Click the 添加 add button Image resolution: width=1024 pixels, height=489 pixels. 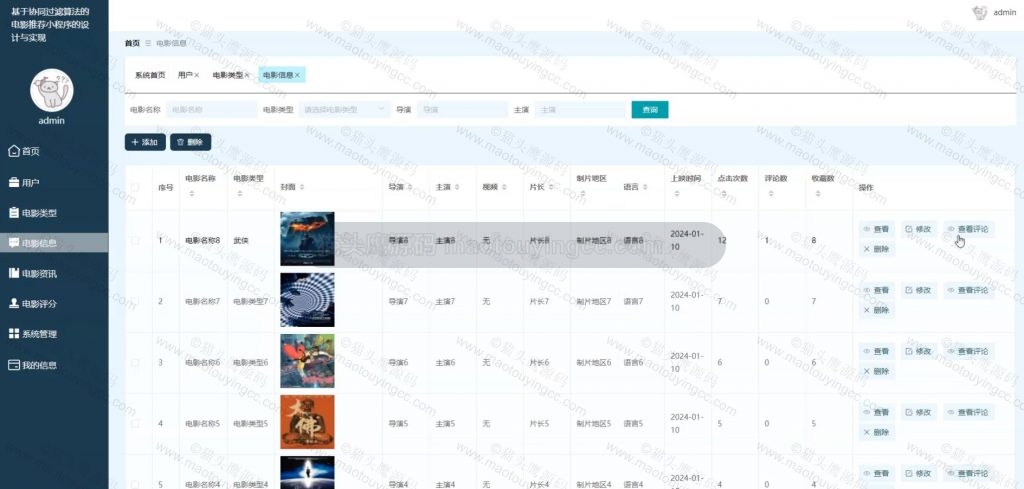point(145,142)
